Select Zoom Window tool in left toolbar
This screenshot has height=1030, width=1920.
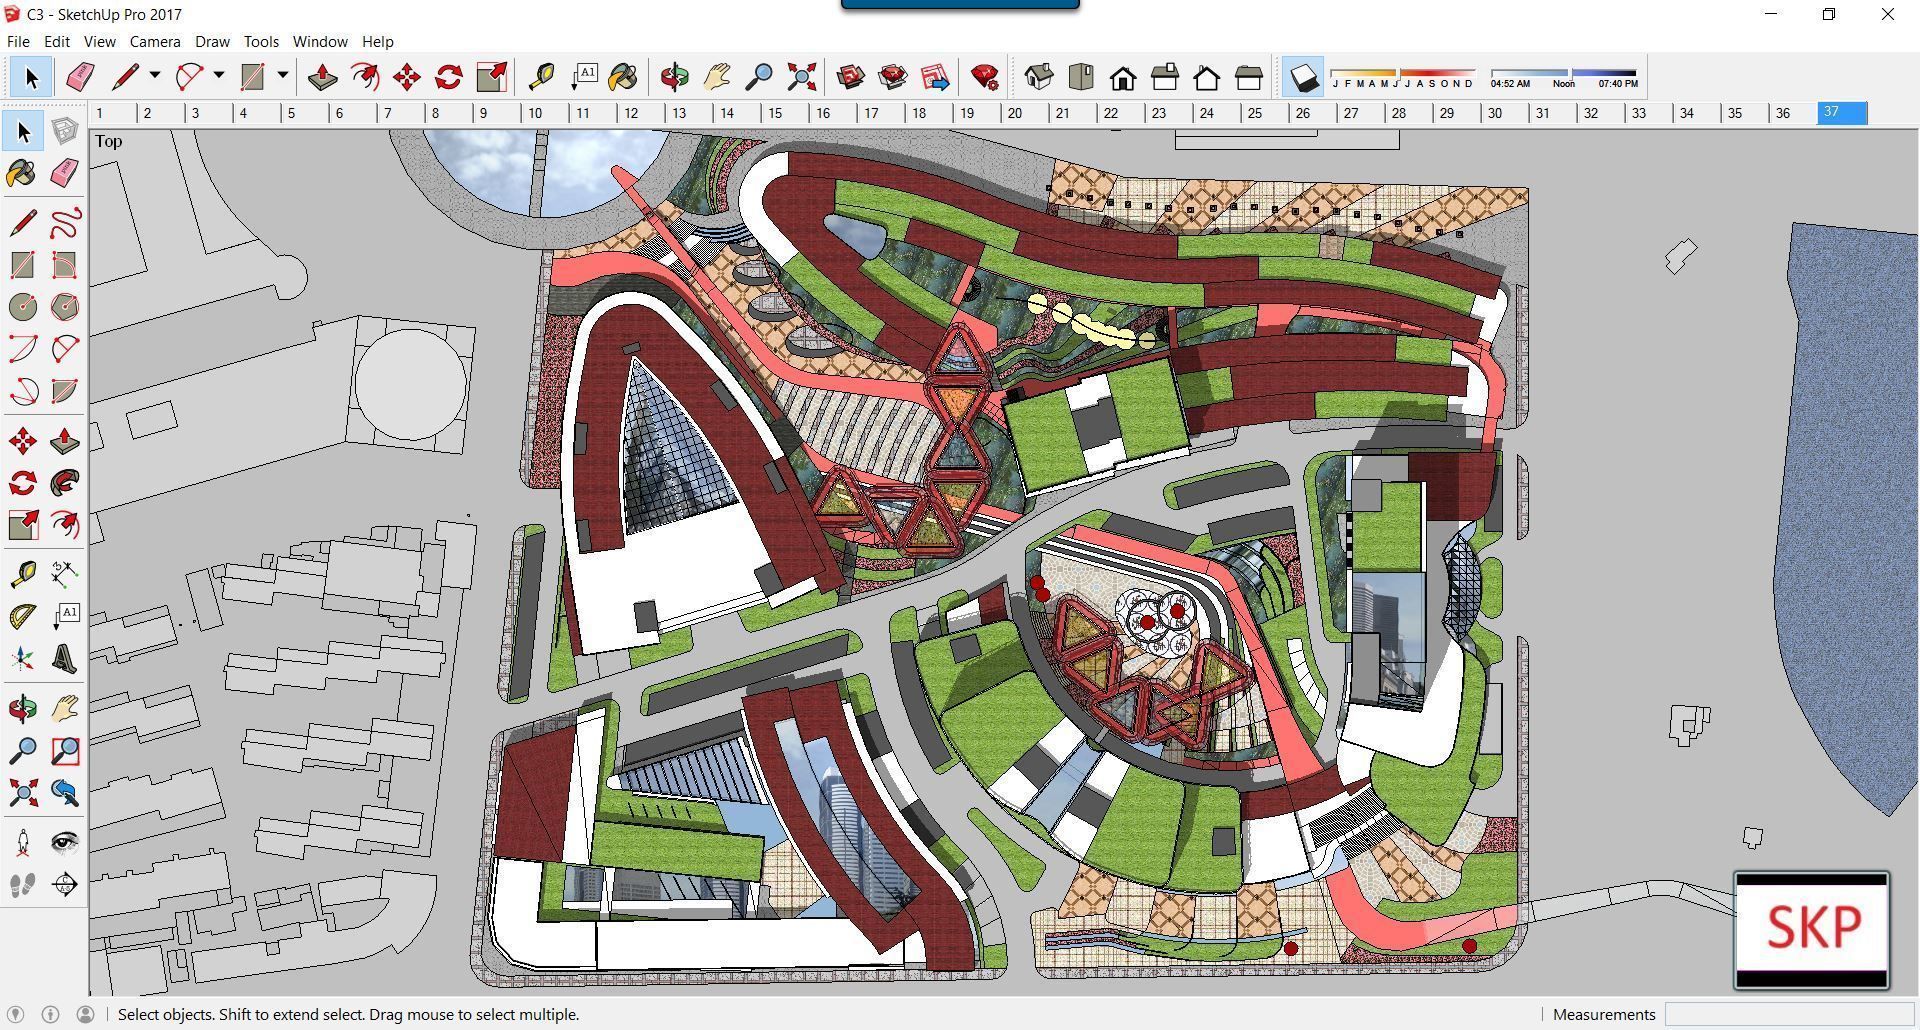coord(64,750)
